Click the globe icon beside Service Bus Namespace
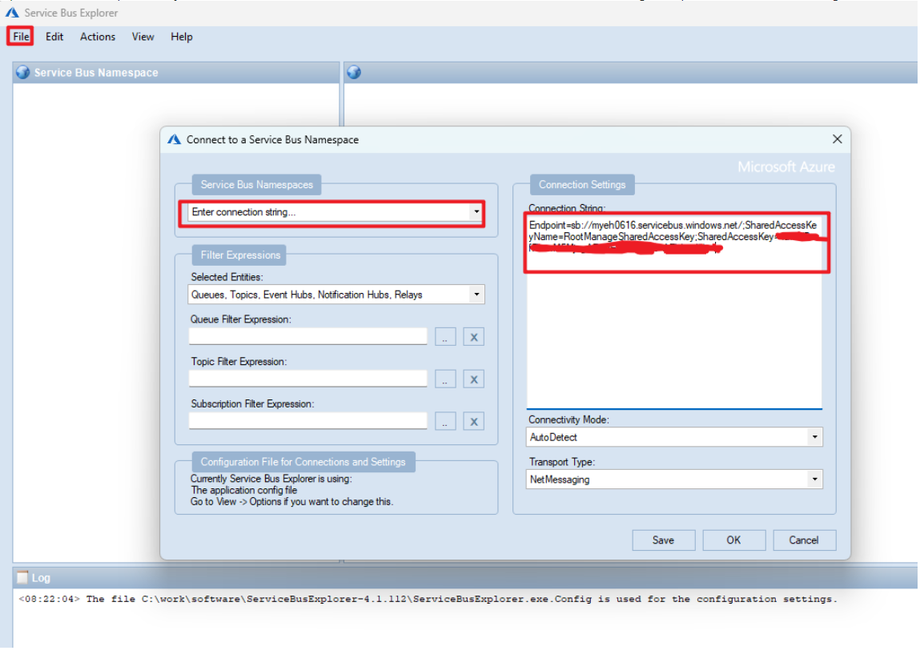Image resolution: width=920 pixels, height=650 pixels. click(23, 72)
